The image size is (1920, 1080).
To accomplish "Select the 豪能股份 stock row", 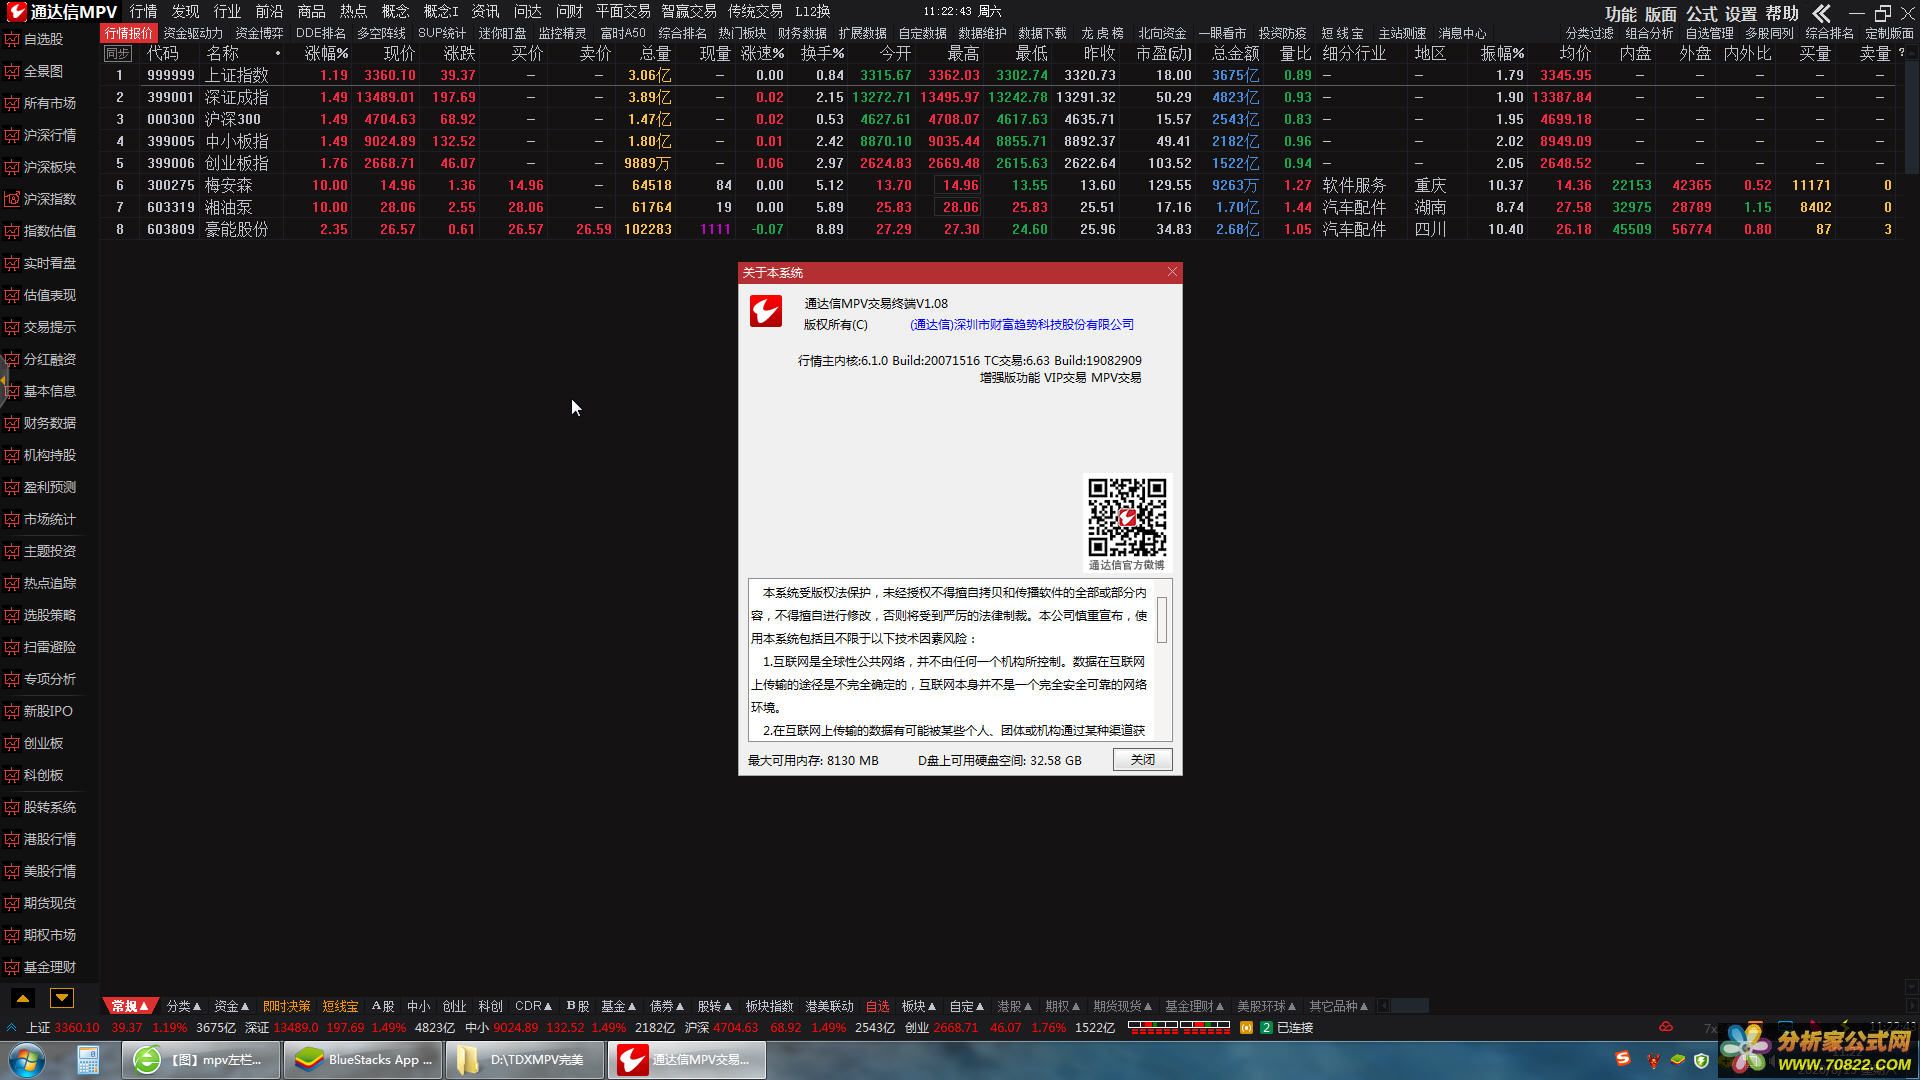I will (1000, 229).
